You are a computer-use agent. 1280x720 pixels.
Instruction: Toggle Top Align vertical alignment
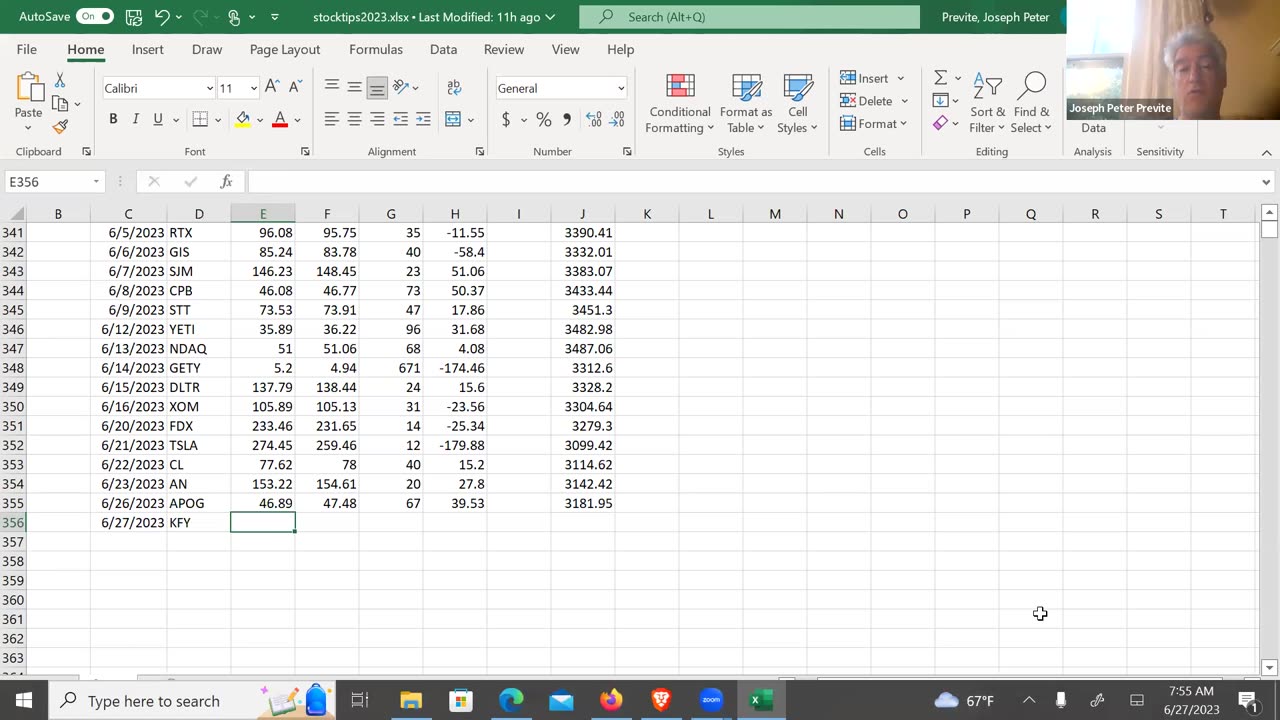(x=331, y=88)
